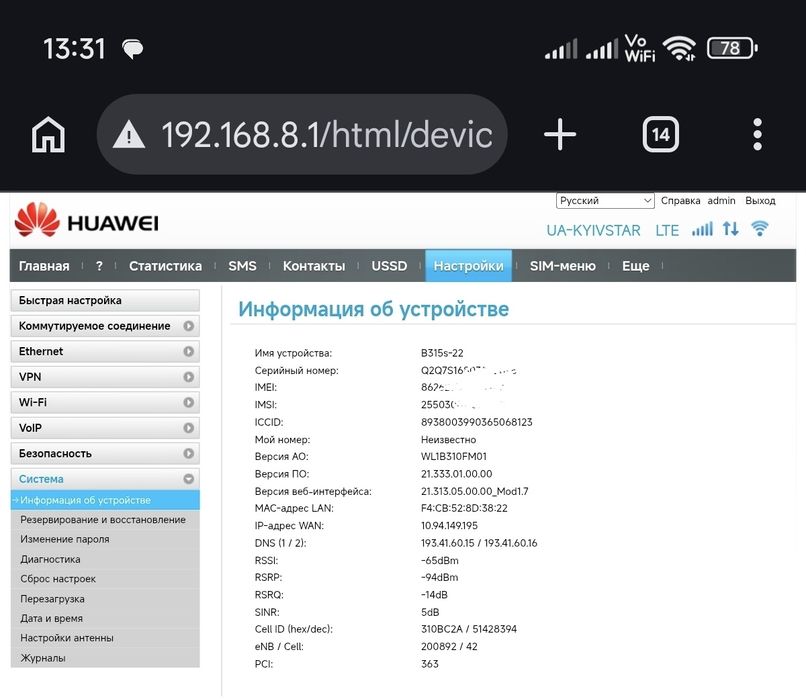Expand Коммутируемое соединение section
This screenshot has width=806, height=699.
click(x=105, y=326)
